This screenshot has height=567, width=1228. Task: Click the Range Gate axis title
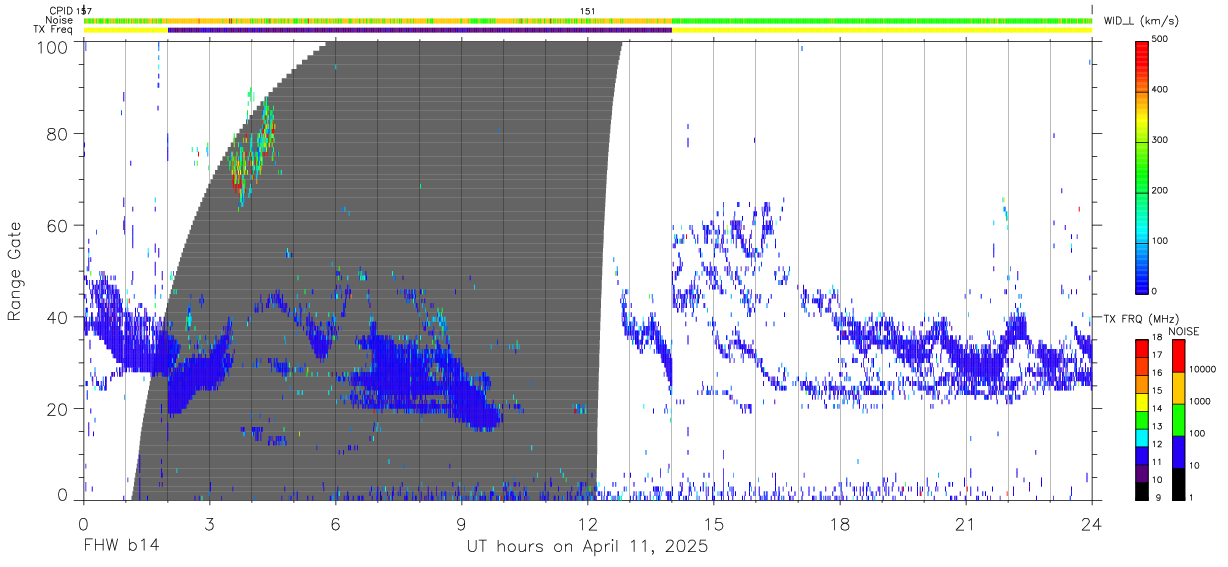point(15,271)
